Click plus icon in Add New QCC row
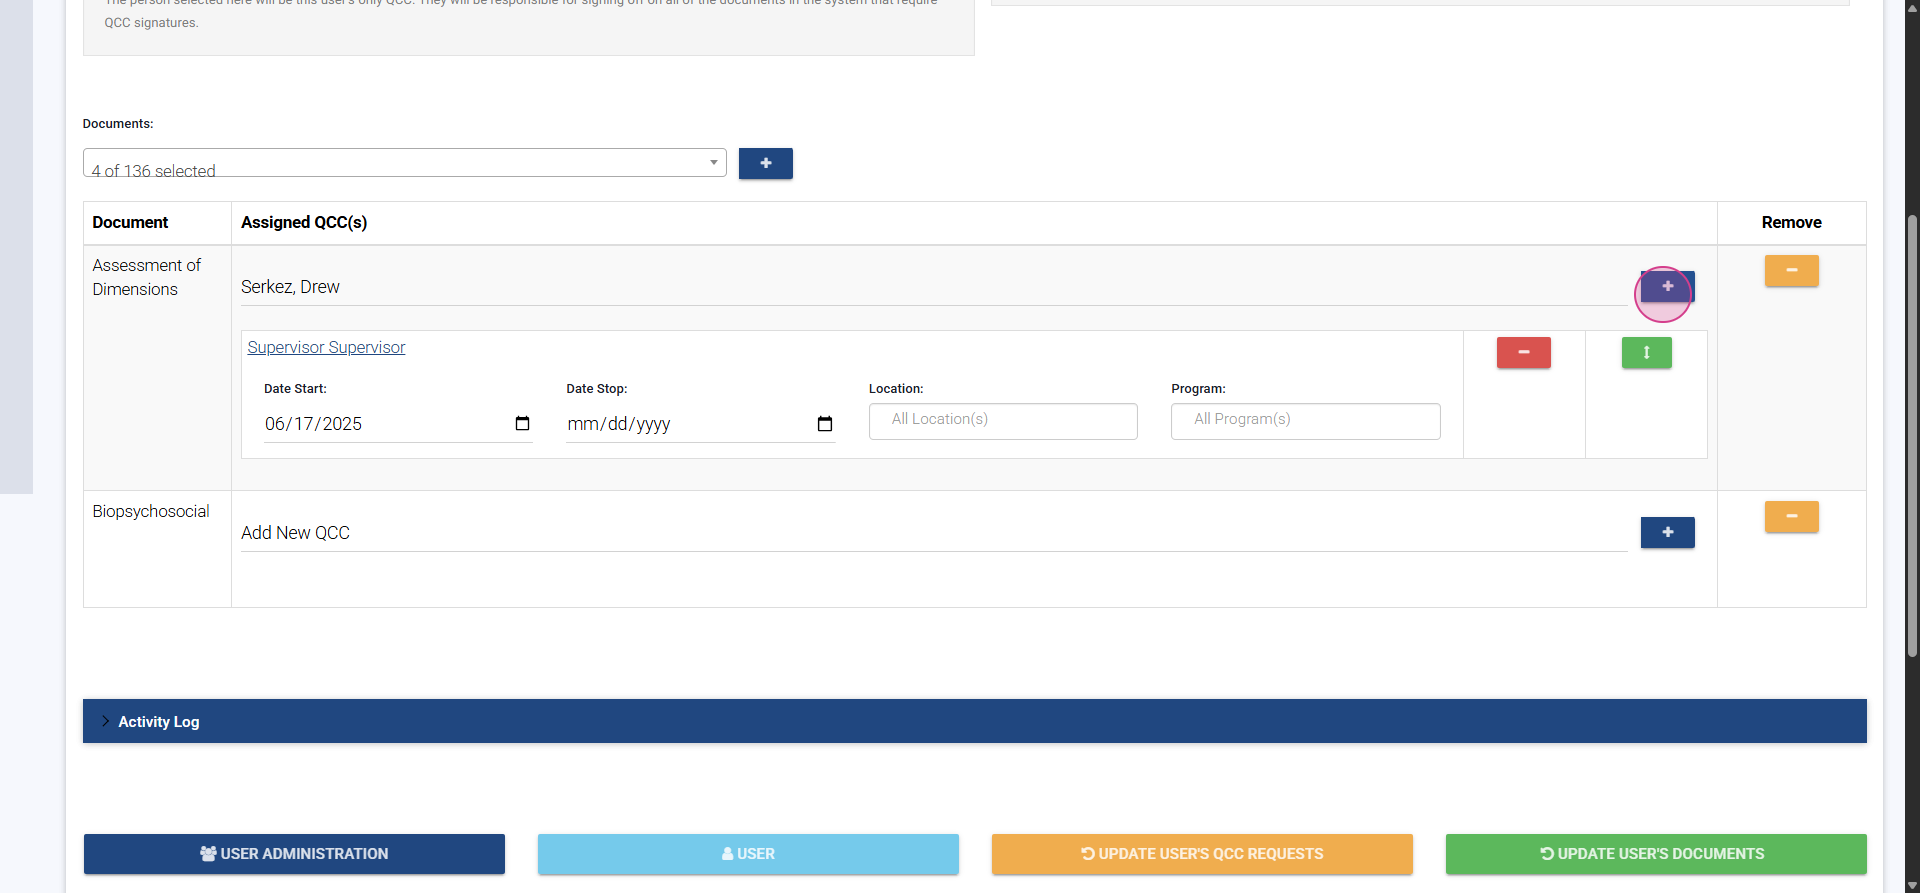The height and width of the screenshot is (893, 1920). (1667, 533)
